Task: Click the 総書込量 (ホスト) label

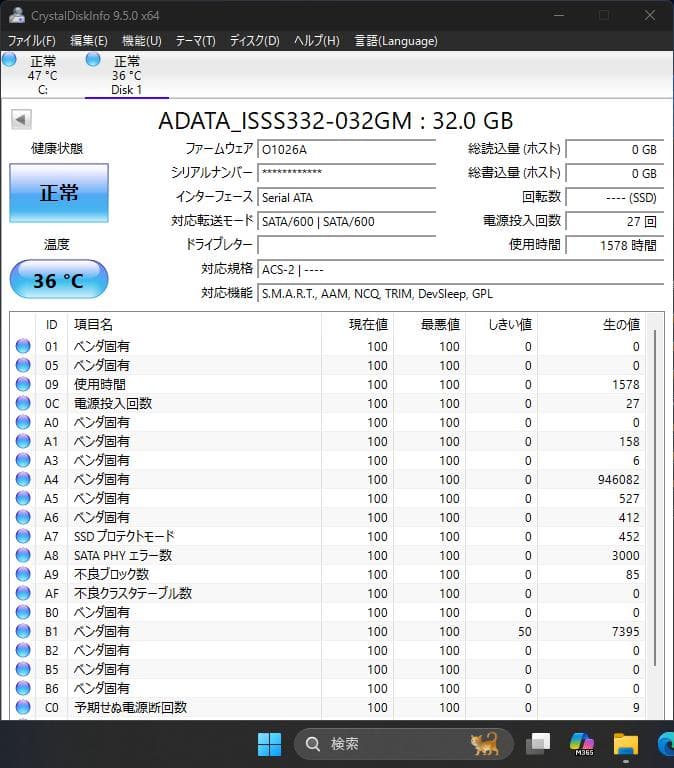Action: pos(514,172)
